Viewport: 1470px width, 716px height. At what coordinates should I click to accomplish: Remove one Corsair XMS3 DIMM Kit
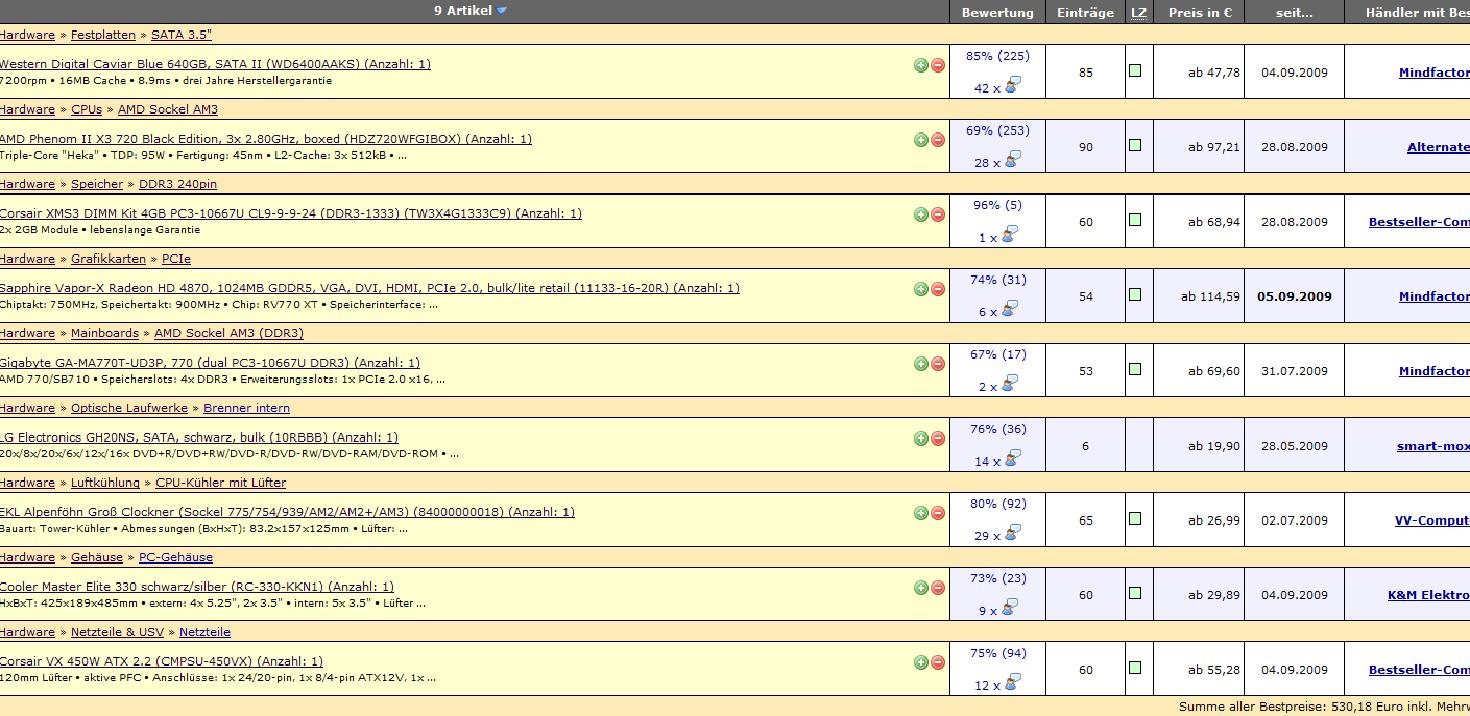(938, 214)
